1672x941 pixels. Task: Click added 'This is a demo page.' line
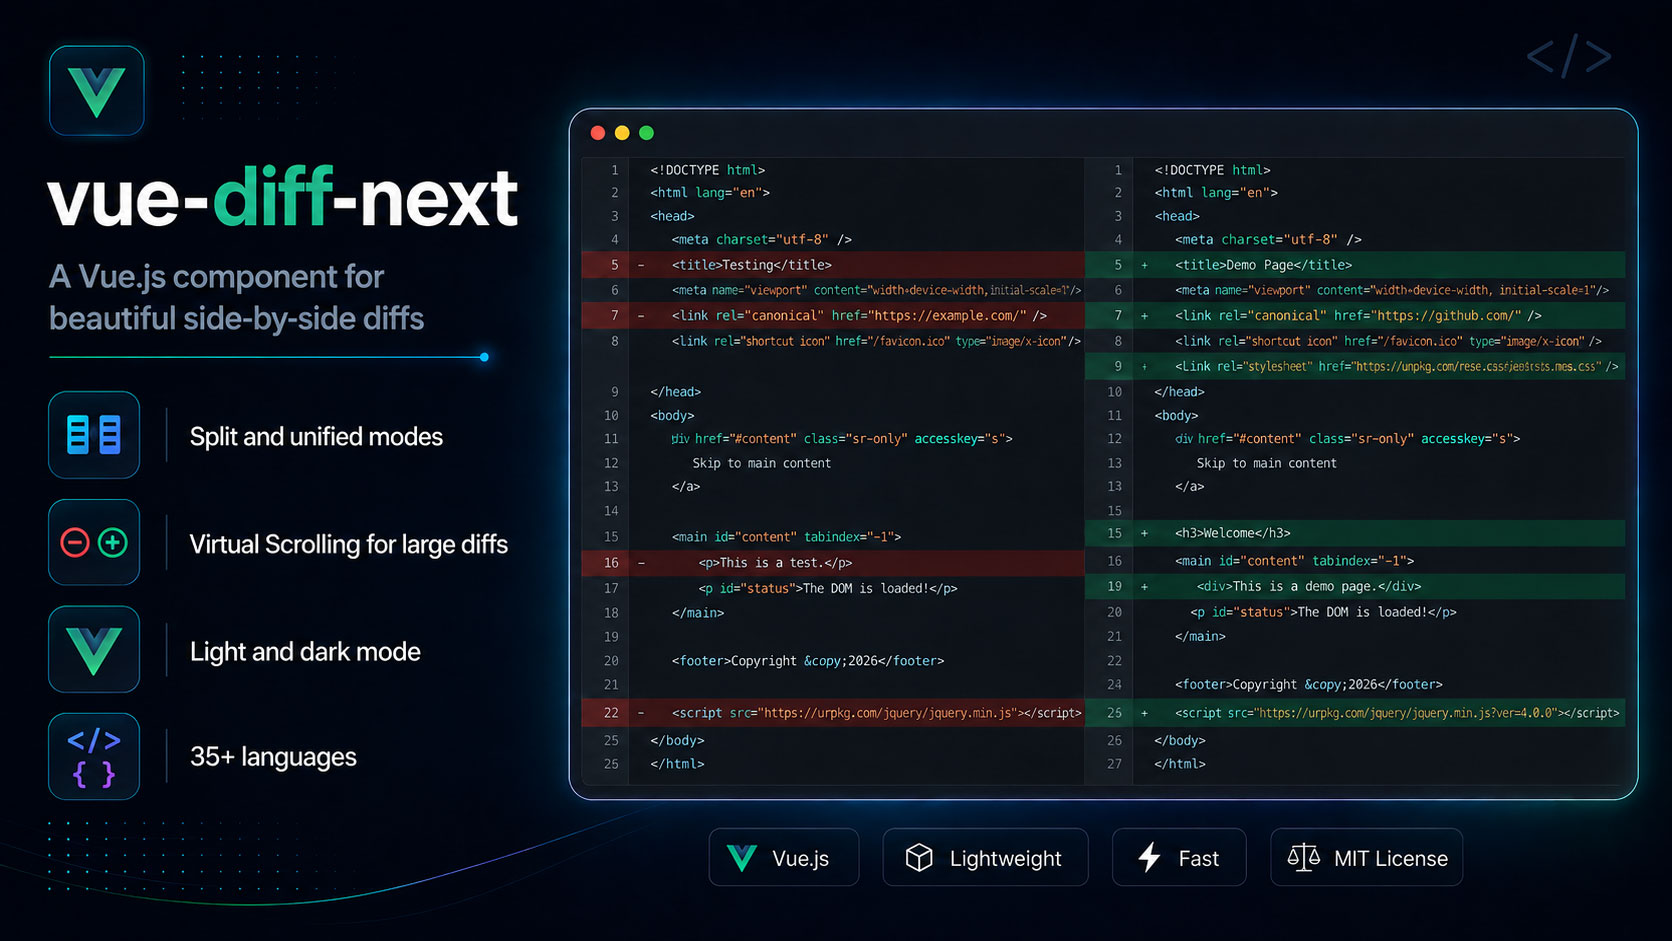pyautogui.click(x=1355, y=587)
